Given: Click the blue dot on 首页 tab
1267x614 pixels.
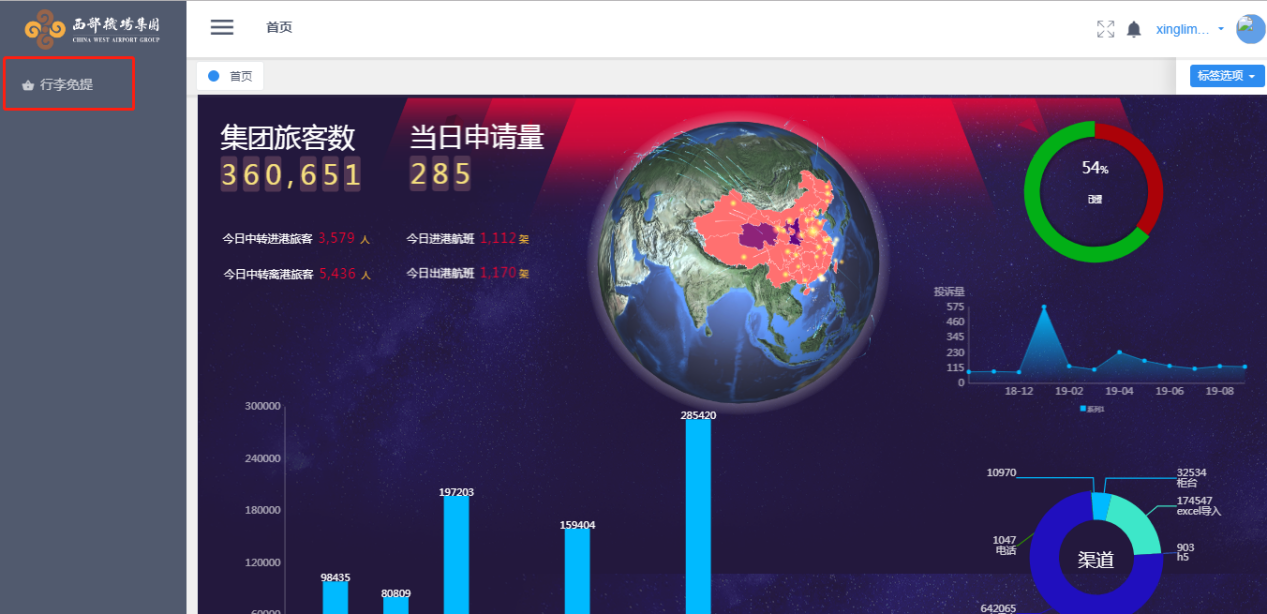Looking at the screenshot, I should pos(213,76).
